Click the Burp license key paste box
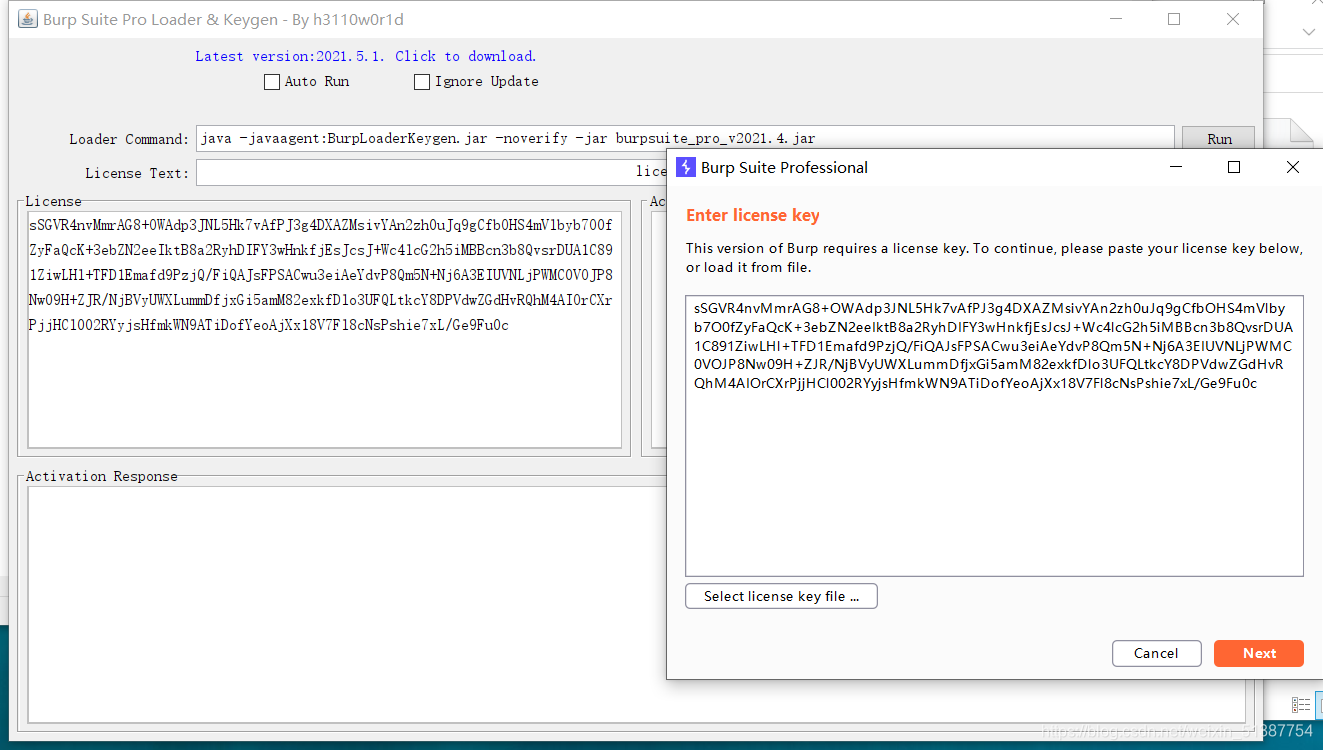The height and width of the screenshot is (750, 1323). click(x=994, y=435)
